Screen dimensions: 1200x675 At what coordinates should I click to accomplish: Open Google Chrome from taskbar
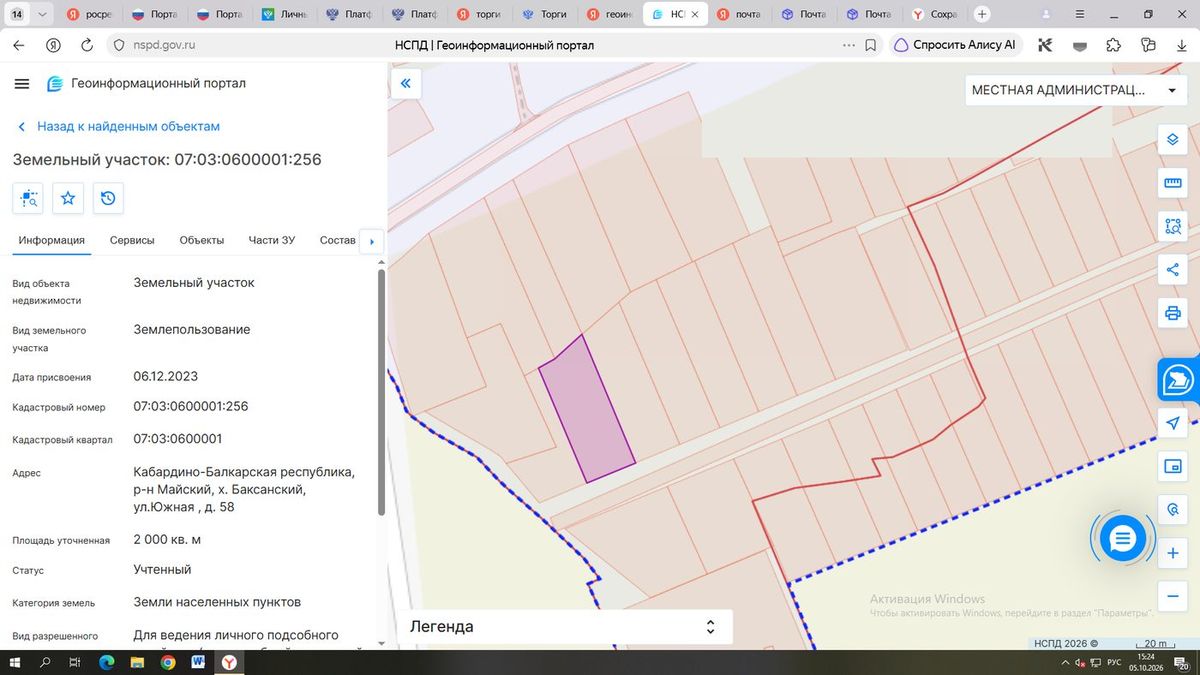pyautogui.click(x=168, y=662)
